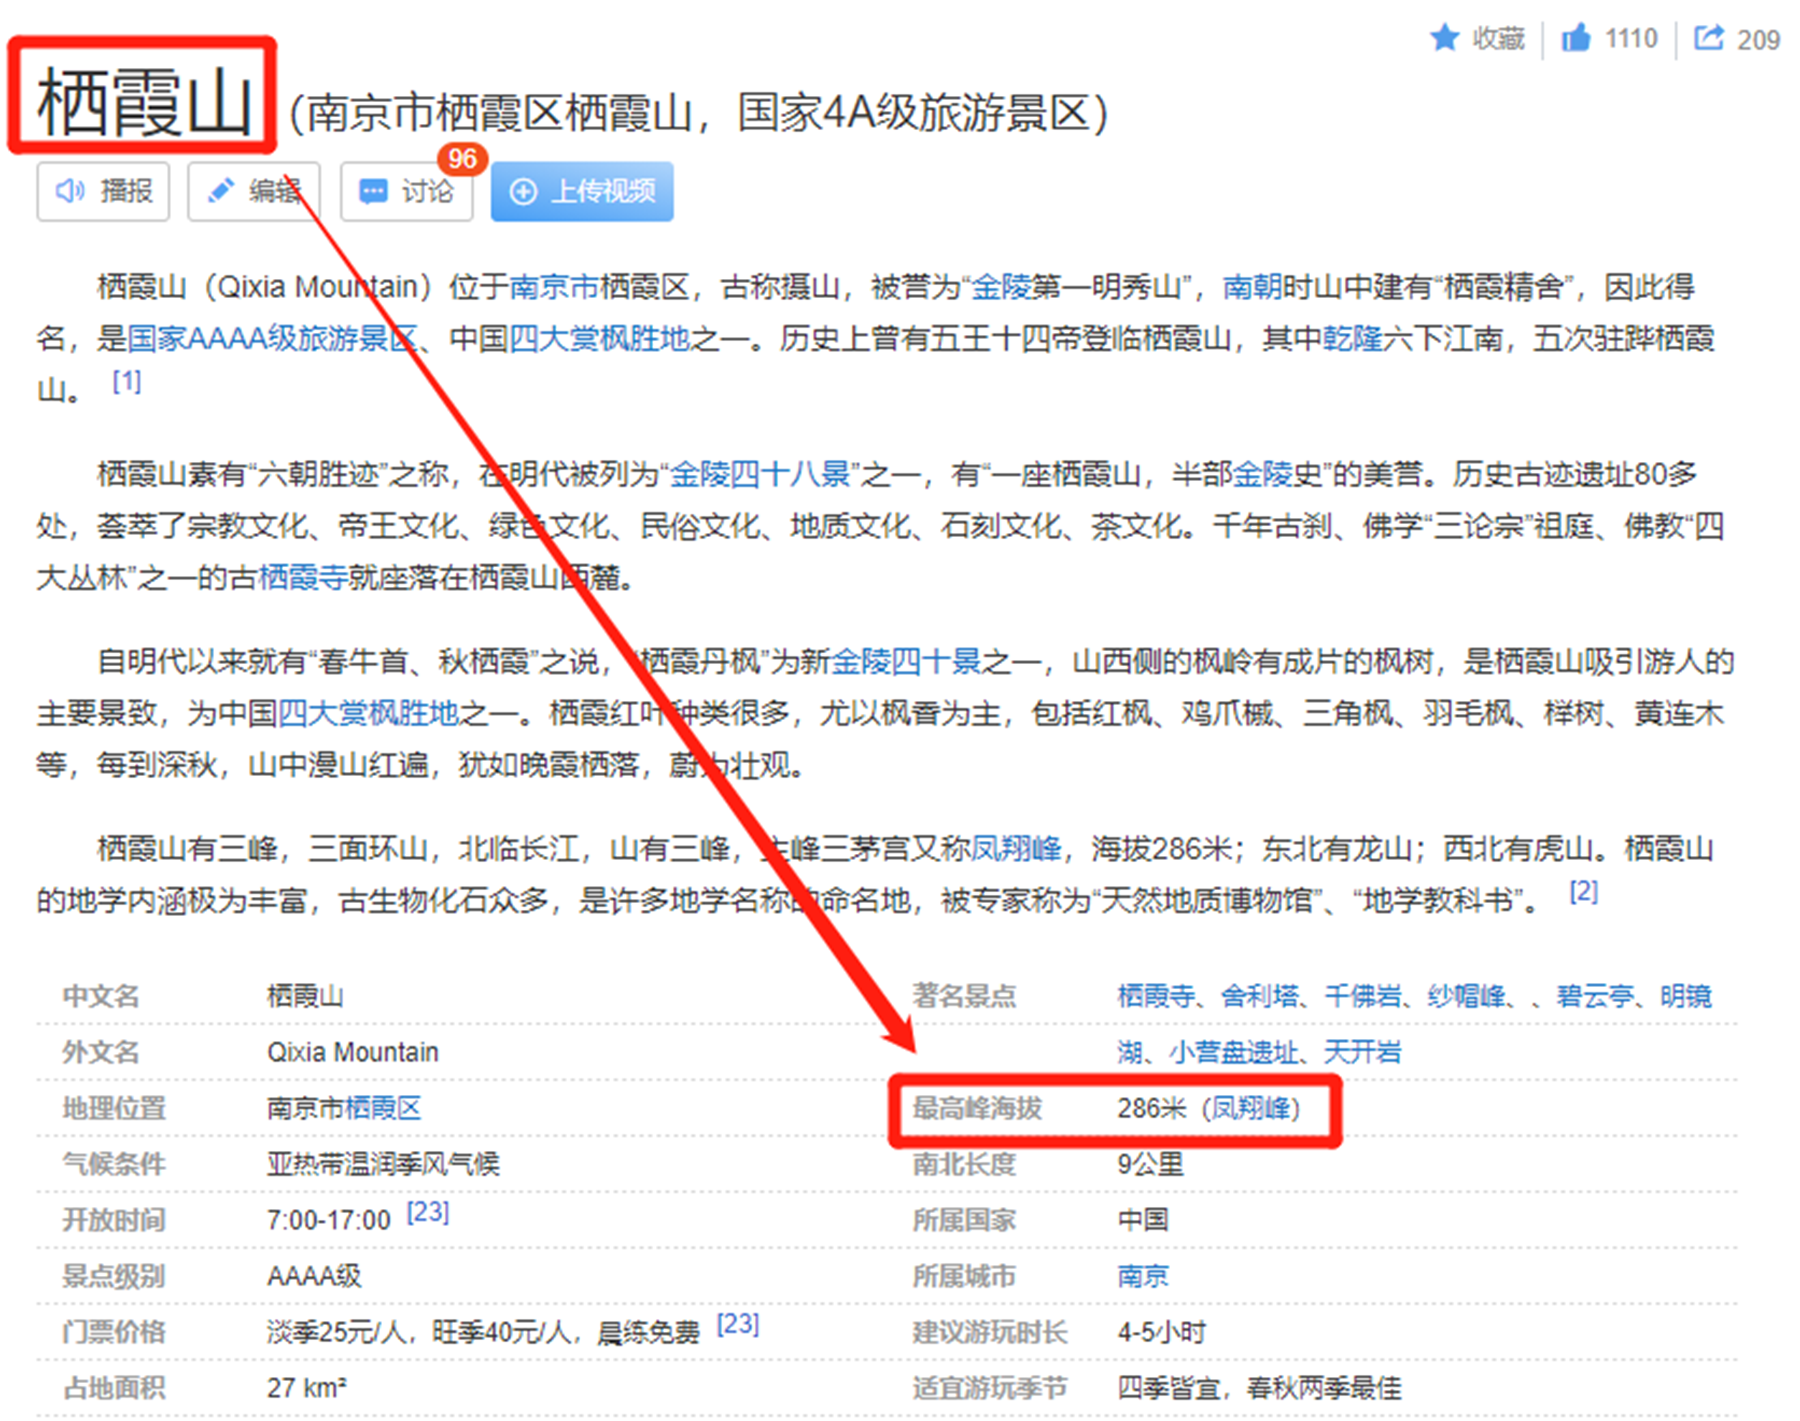Screen dimensions: 1800x1421
Task: Open the 纱帽峰 attraction link
Action: coord(1466,996)
